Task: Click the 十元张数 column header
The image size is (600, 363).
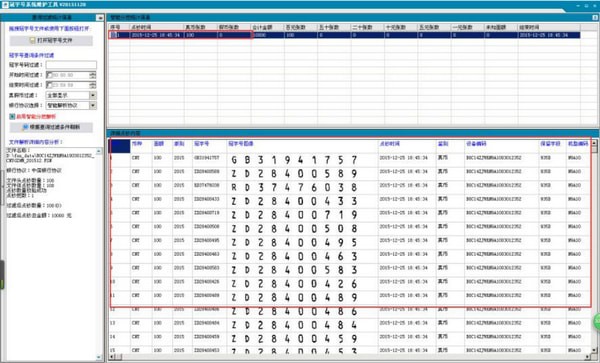Action: click(401, 28)
